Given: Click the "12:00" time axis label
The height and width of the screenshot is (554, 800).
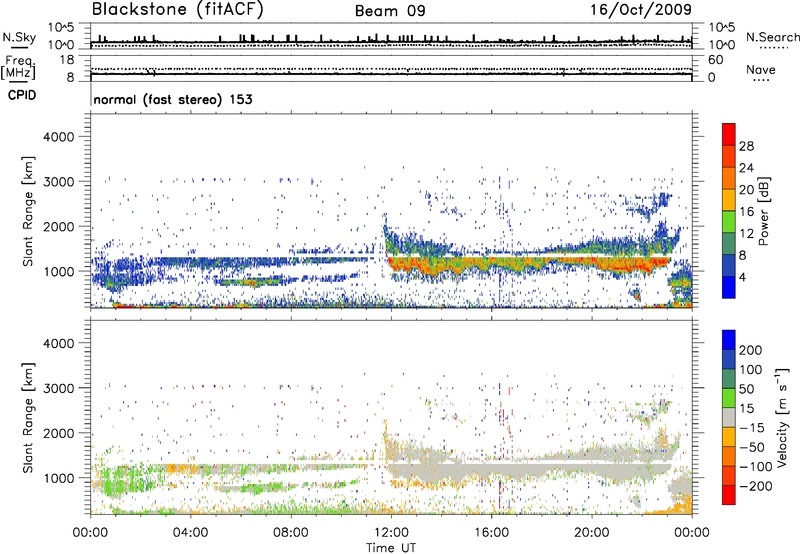Looking at the screenshot, I should click(x=391, y=533).
